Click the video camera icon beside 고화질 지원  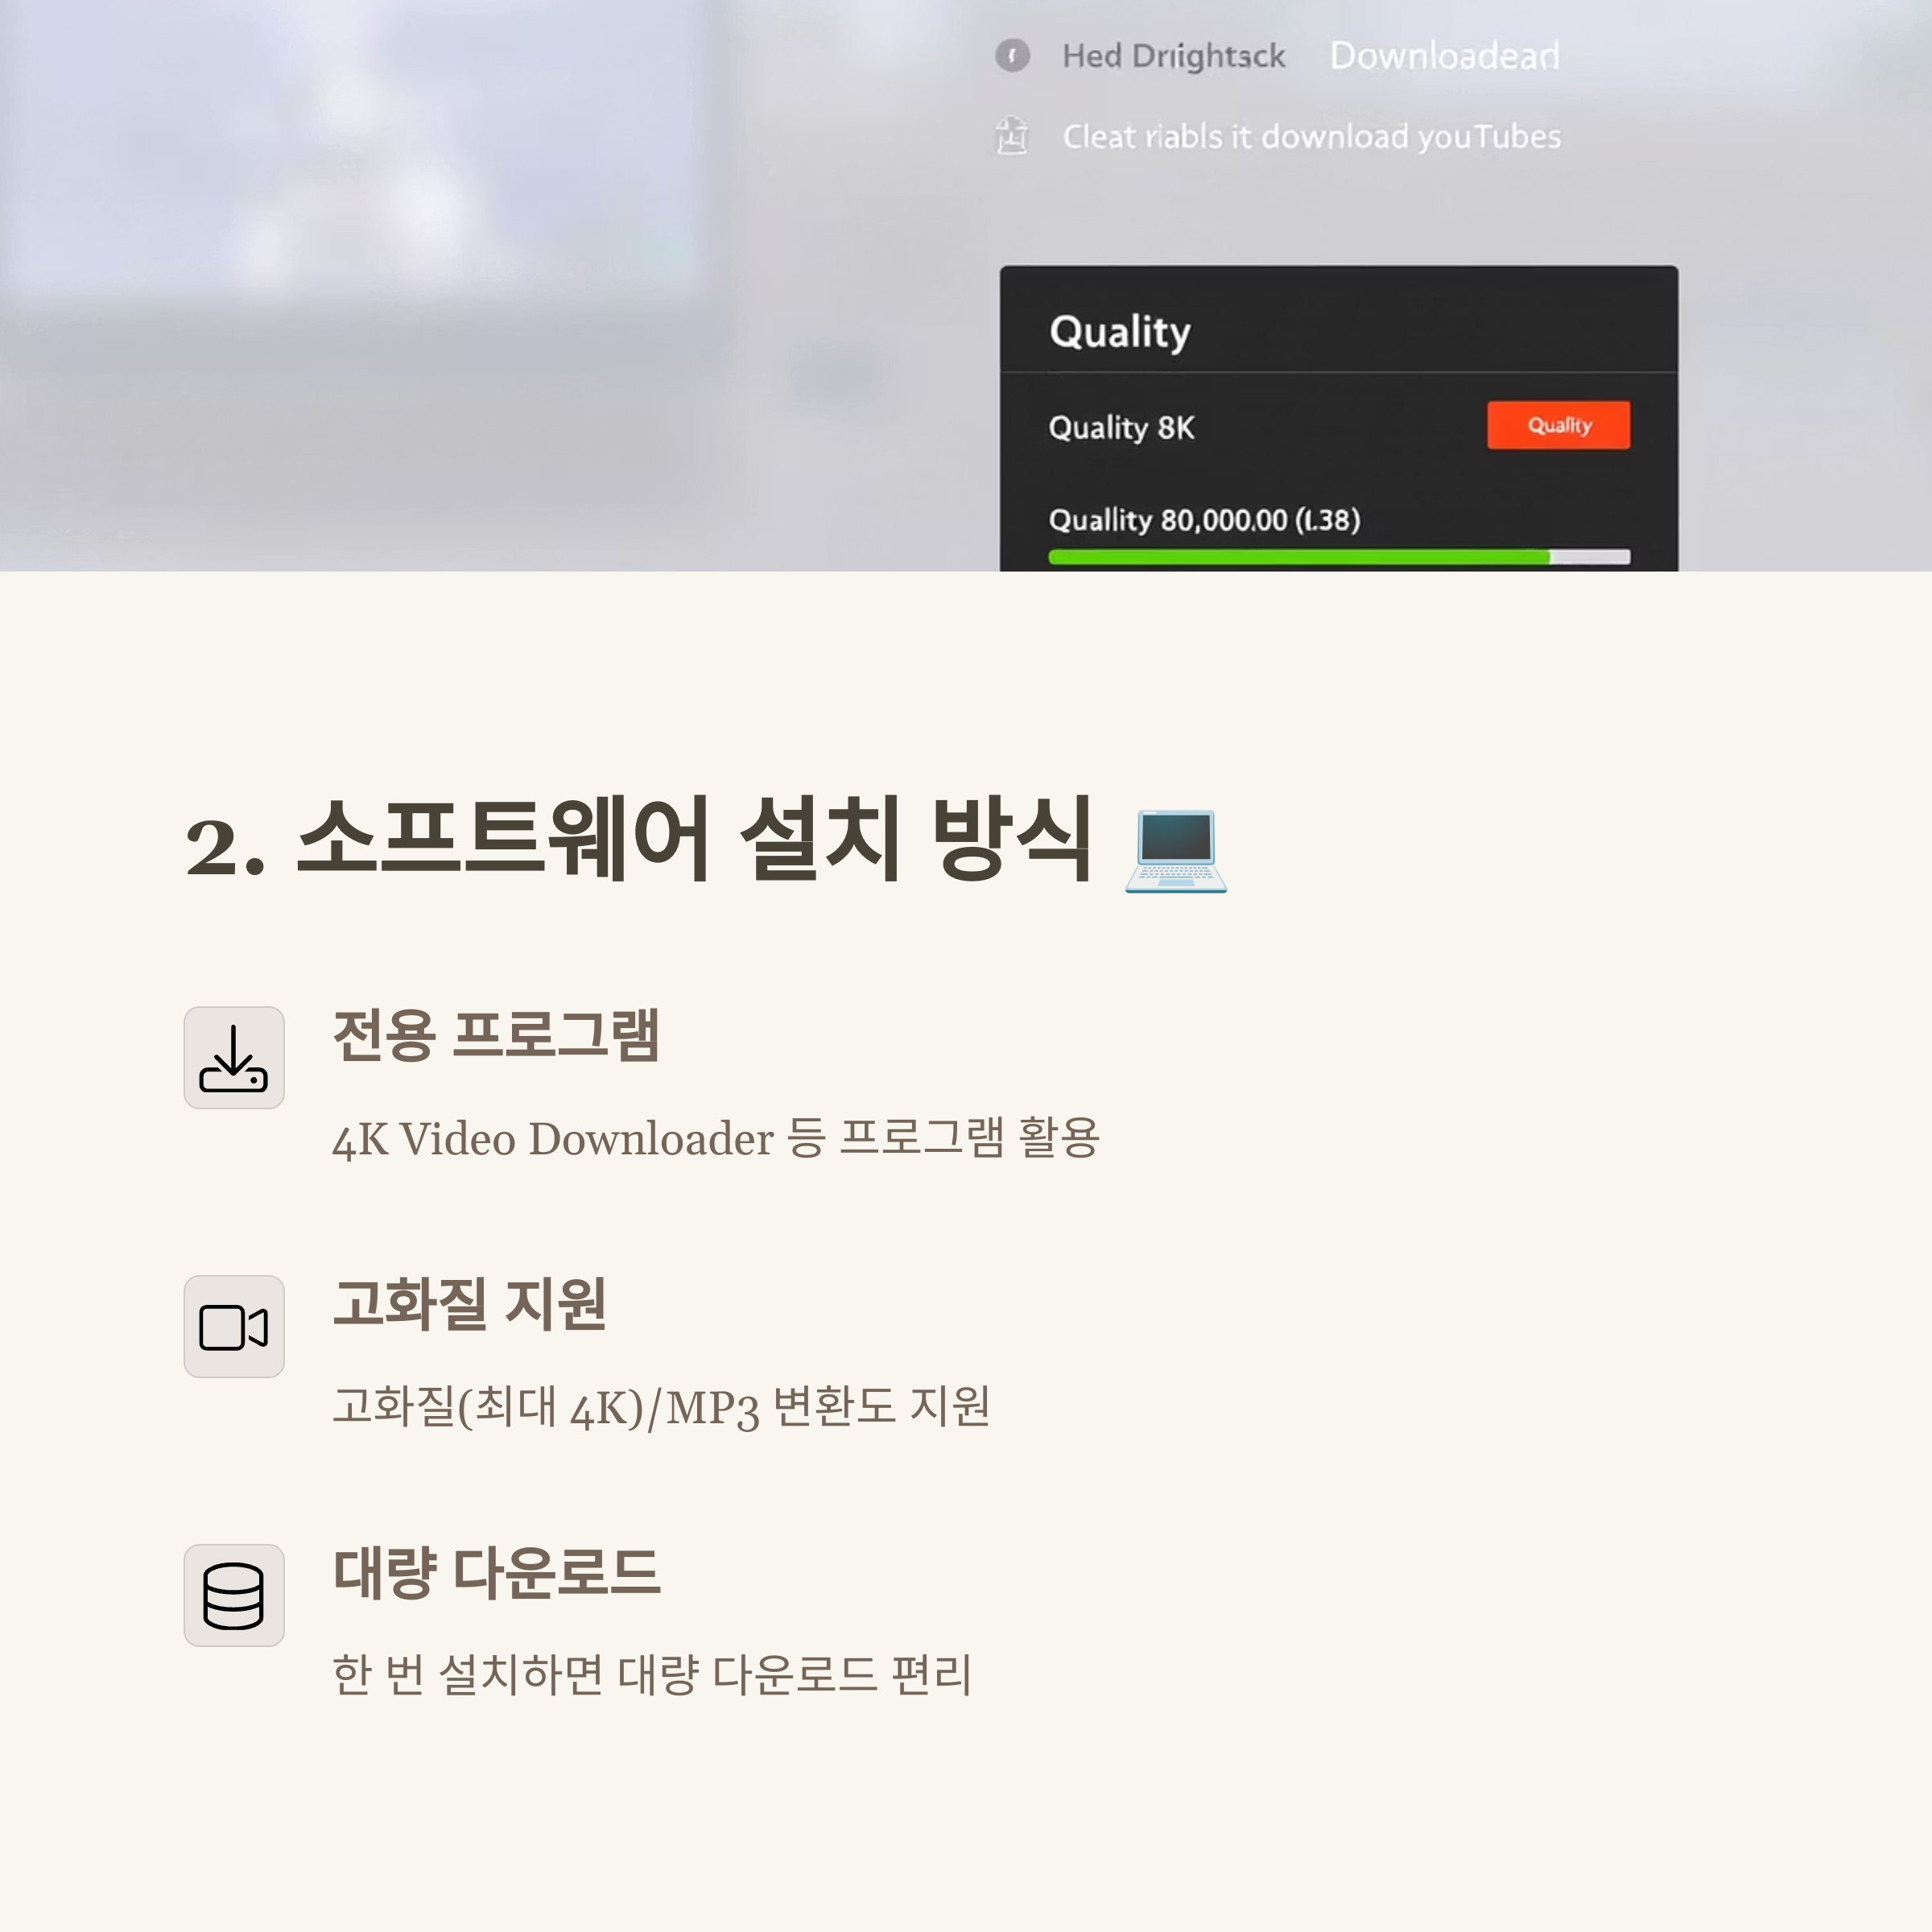click(x=234, y=1327)
